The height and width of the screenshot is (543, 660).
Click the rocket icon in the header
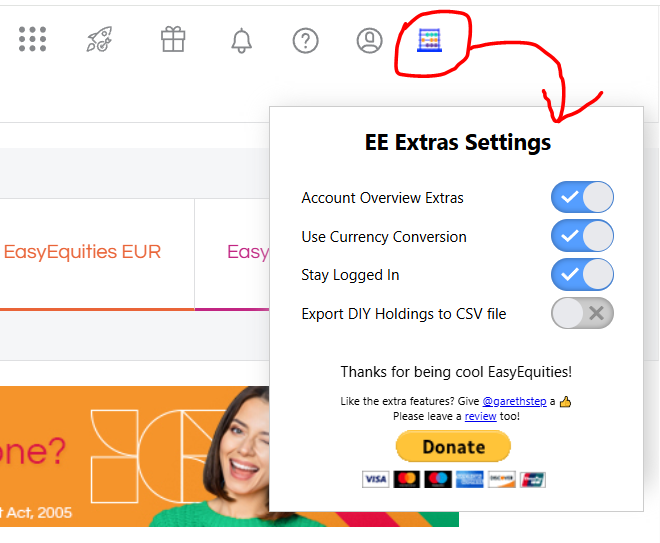coord(99,39)
